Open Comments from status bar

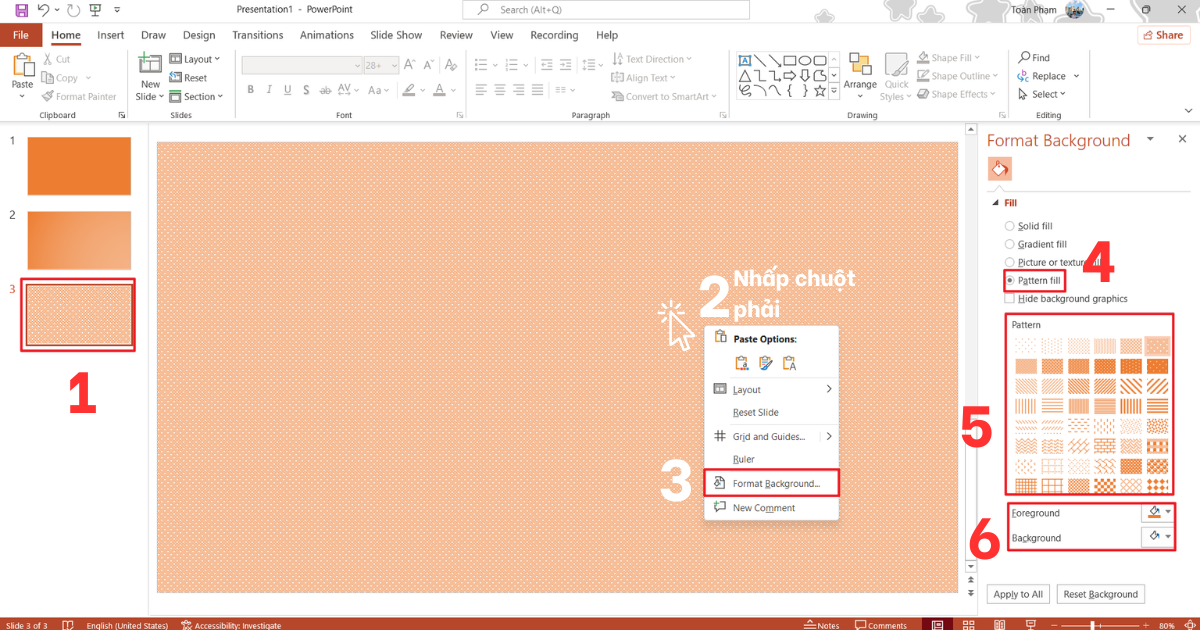880,624
